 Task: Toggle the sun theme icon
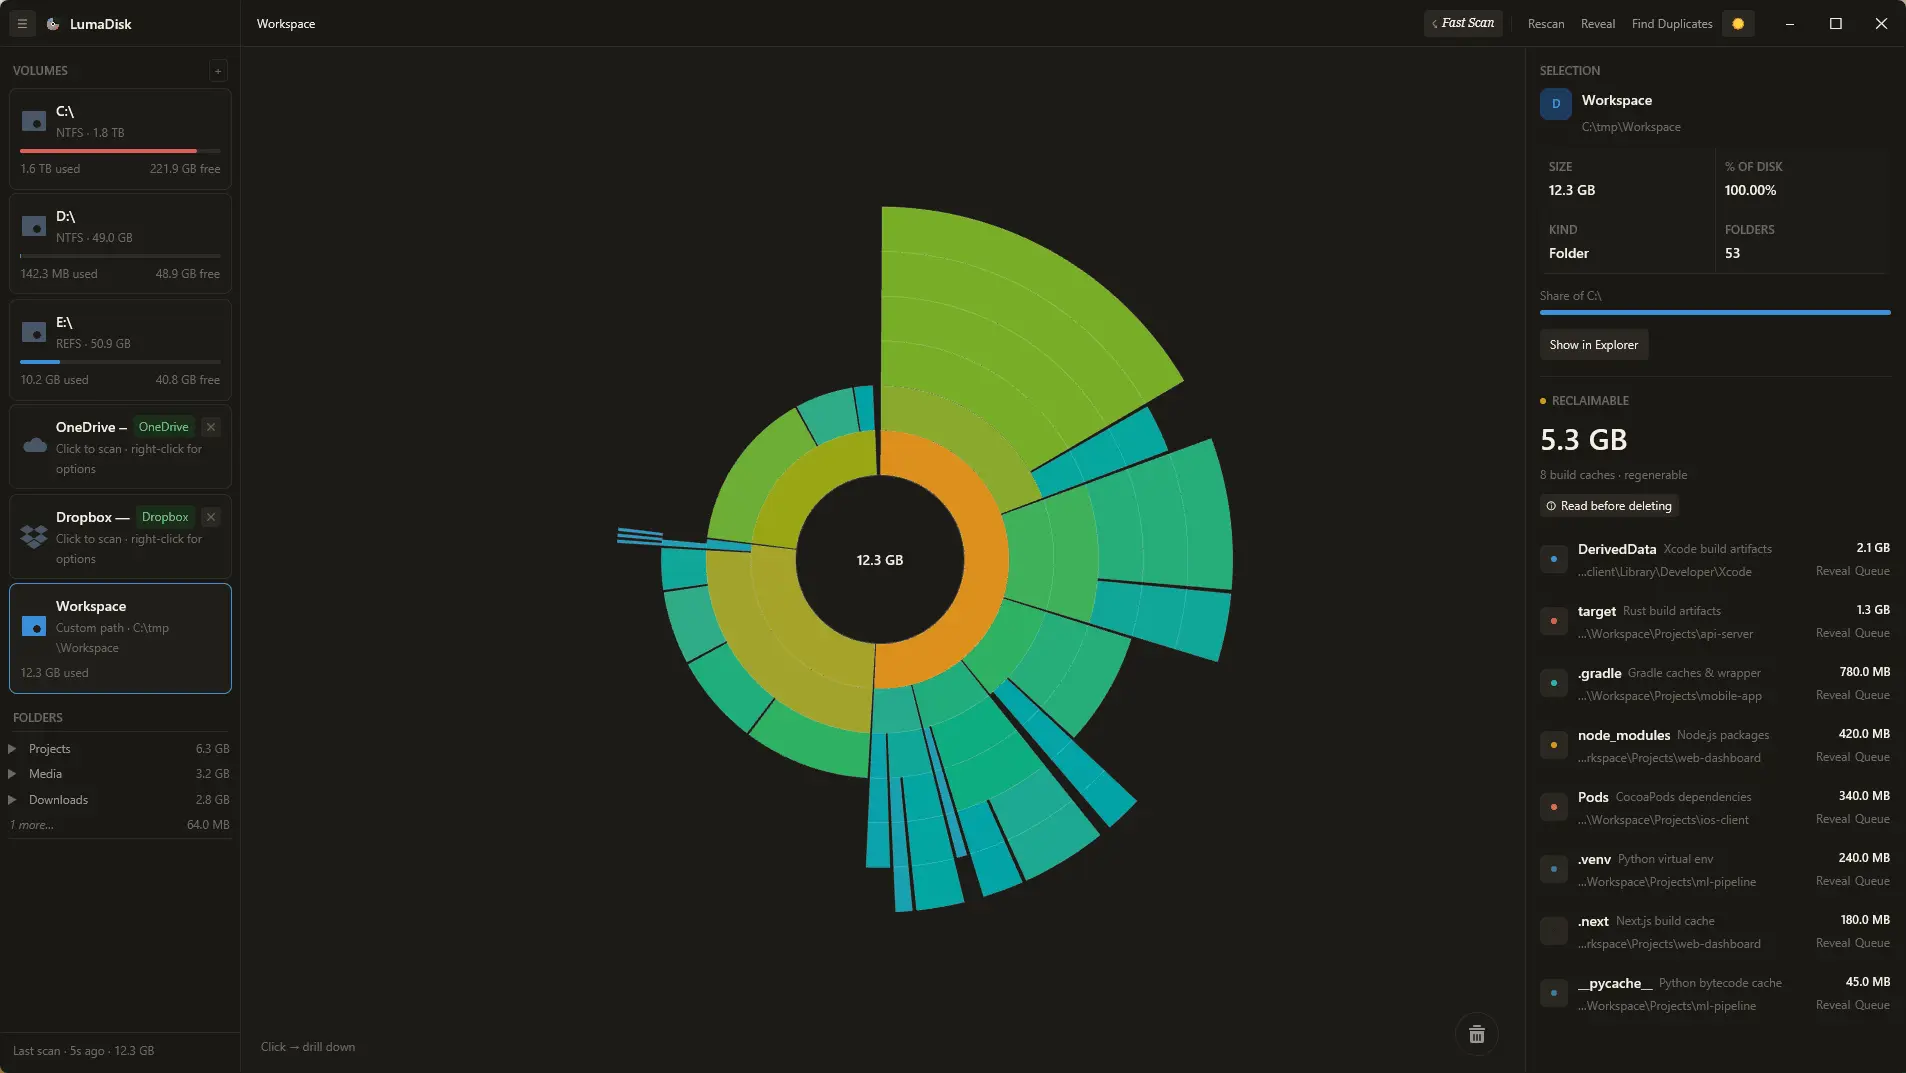[x=1738, y=24]
